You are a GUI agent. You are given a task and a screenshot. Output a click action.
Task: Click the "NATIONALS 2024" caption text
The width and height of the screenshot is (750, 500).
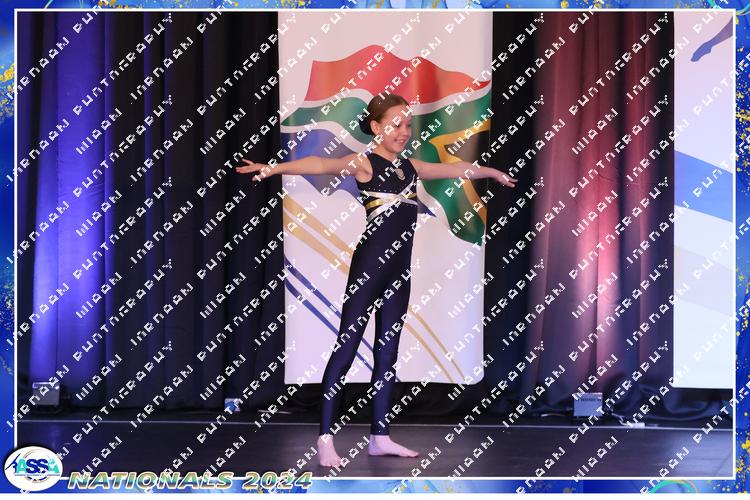[190, 480]
